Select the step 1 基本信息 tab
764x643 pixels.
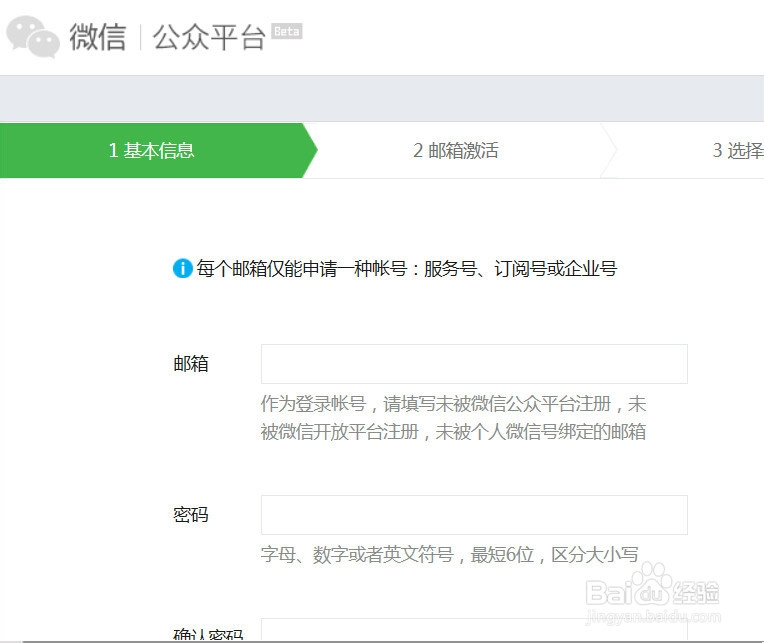tap(158, 151)
